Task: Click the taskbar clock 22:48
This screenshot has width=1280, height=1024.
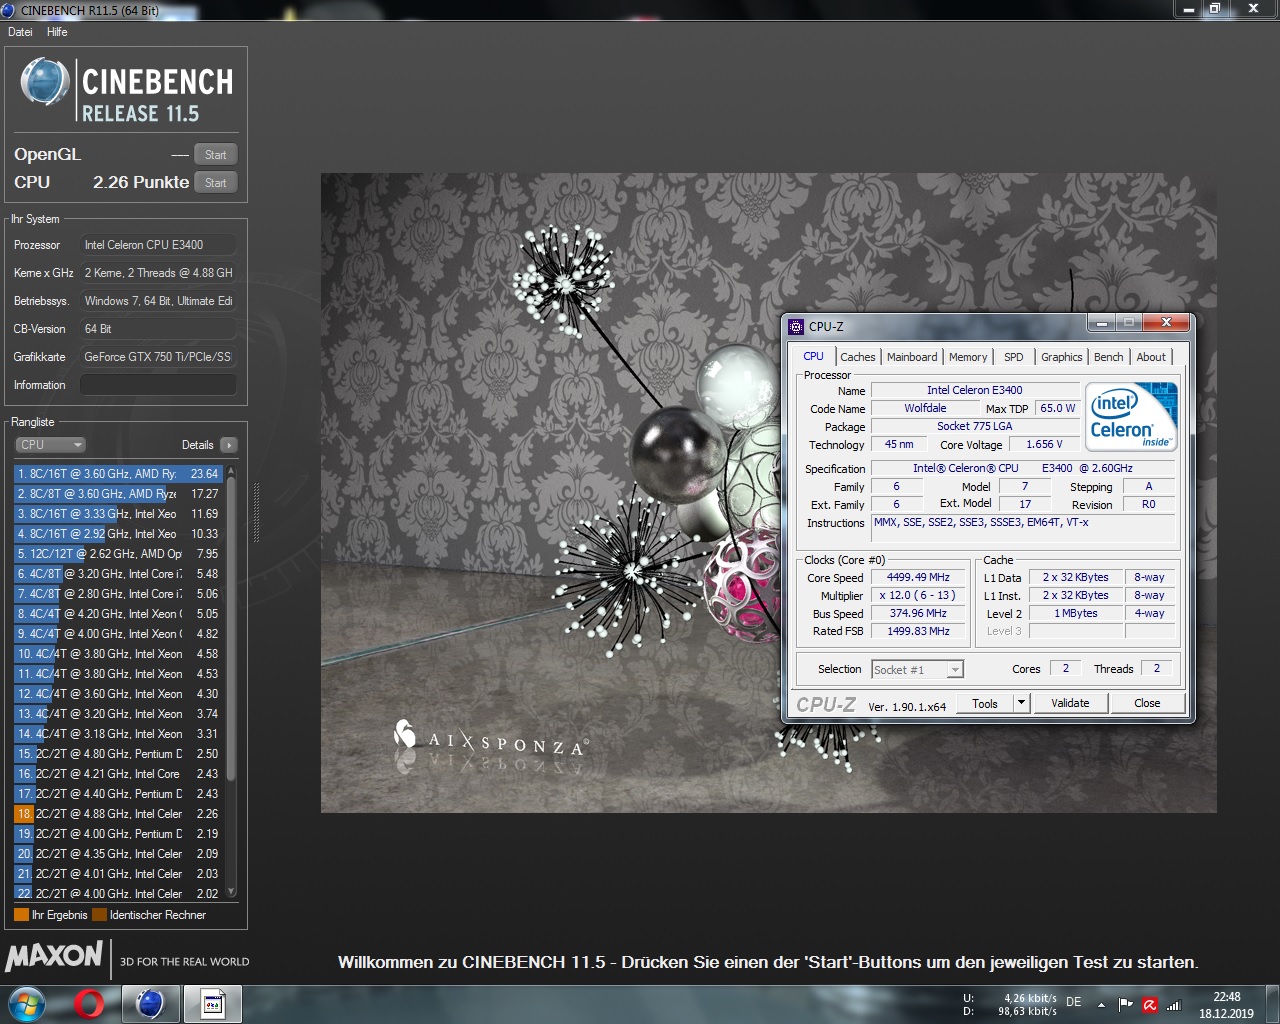Action: coord(1226,1005)
